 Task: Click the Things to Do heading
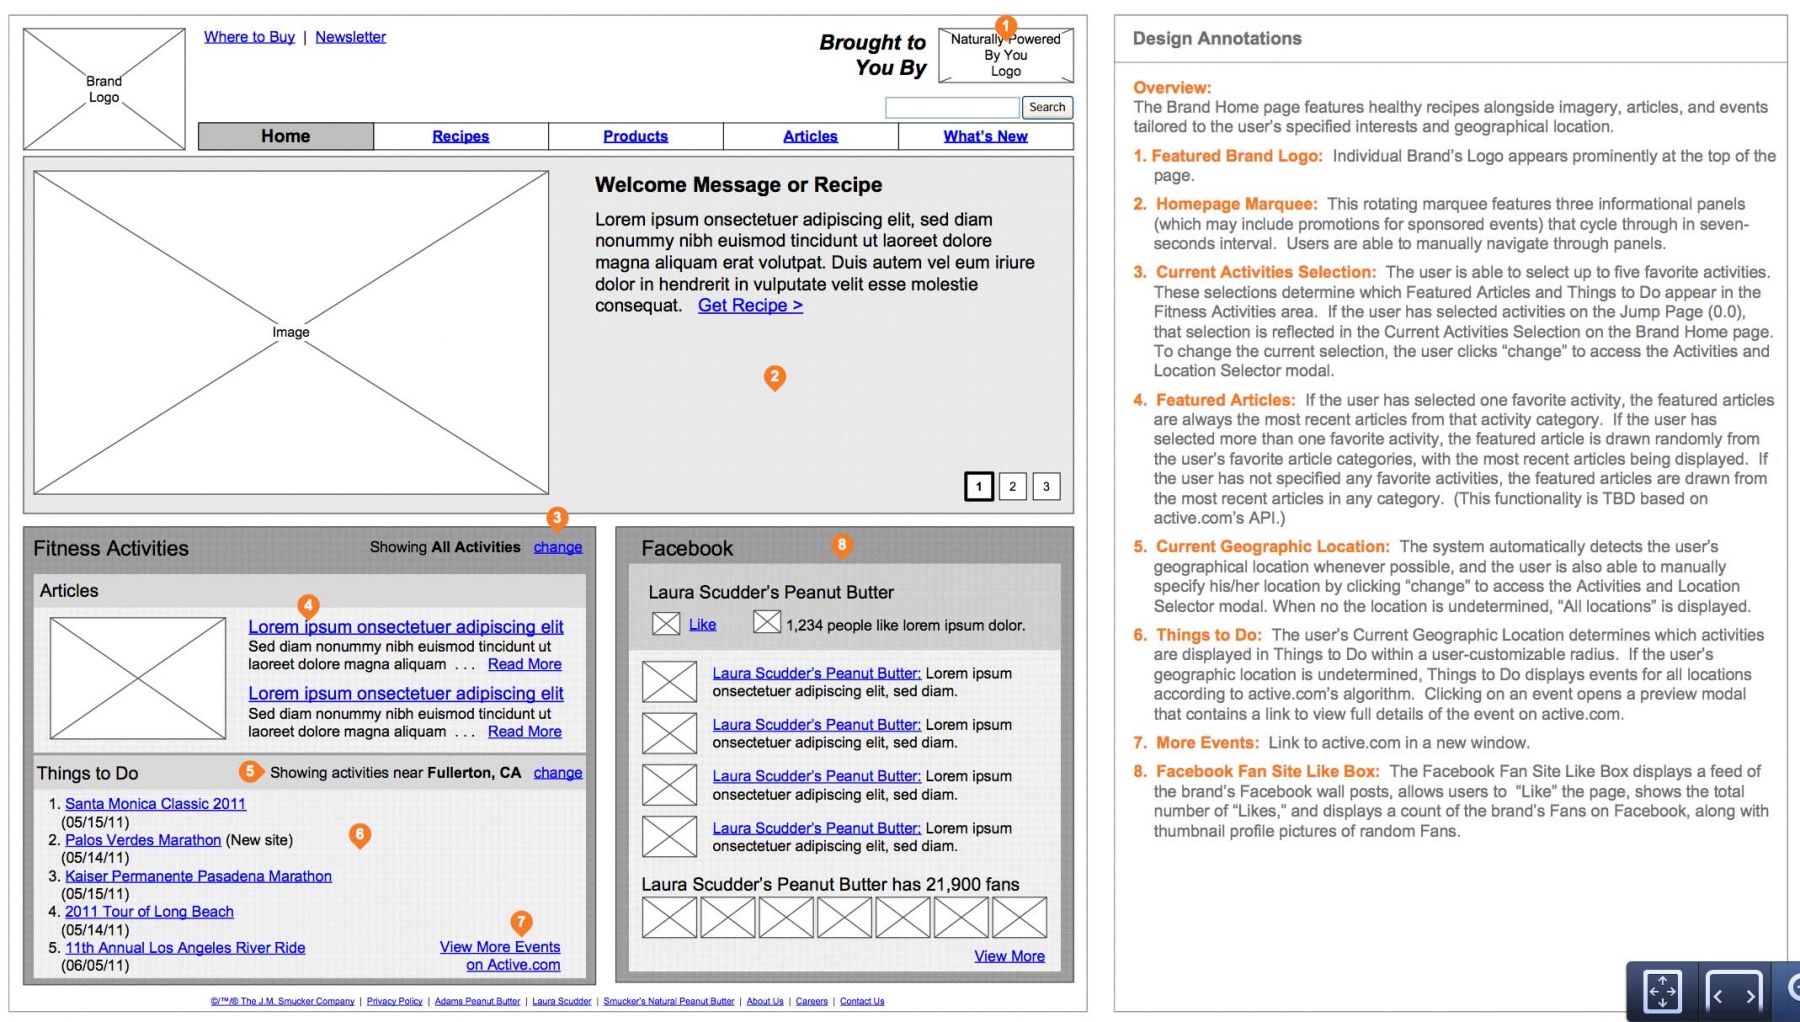[x=88, y=773]
